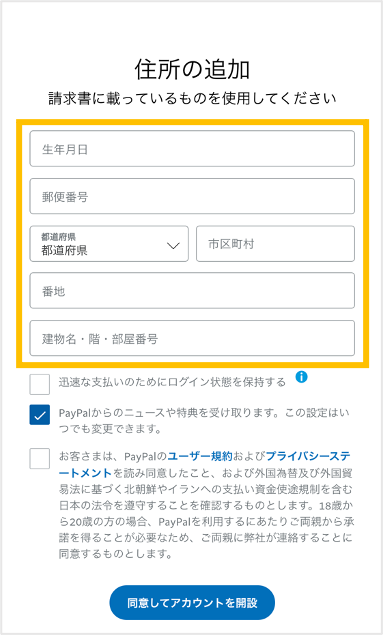Screen dimensions: 383x635
Task: Click the 住所の追加 heading
Action: (192, 69)
